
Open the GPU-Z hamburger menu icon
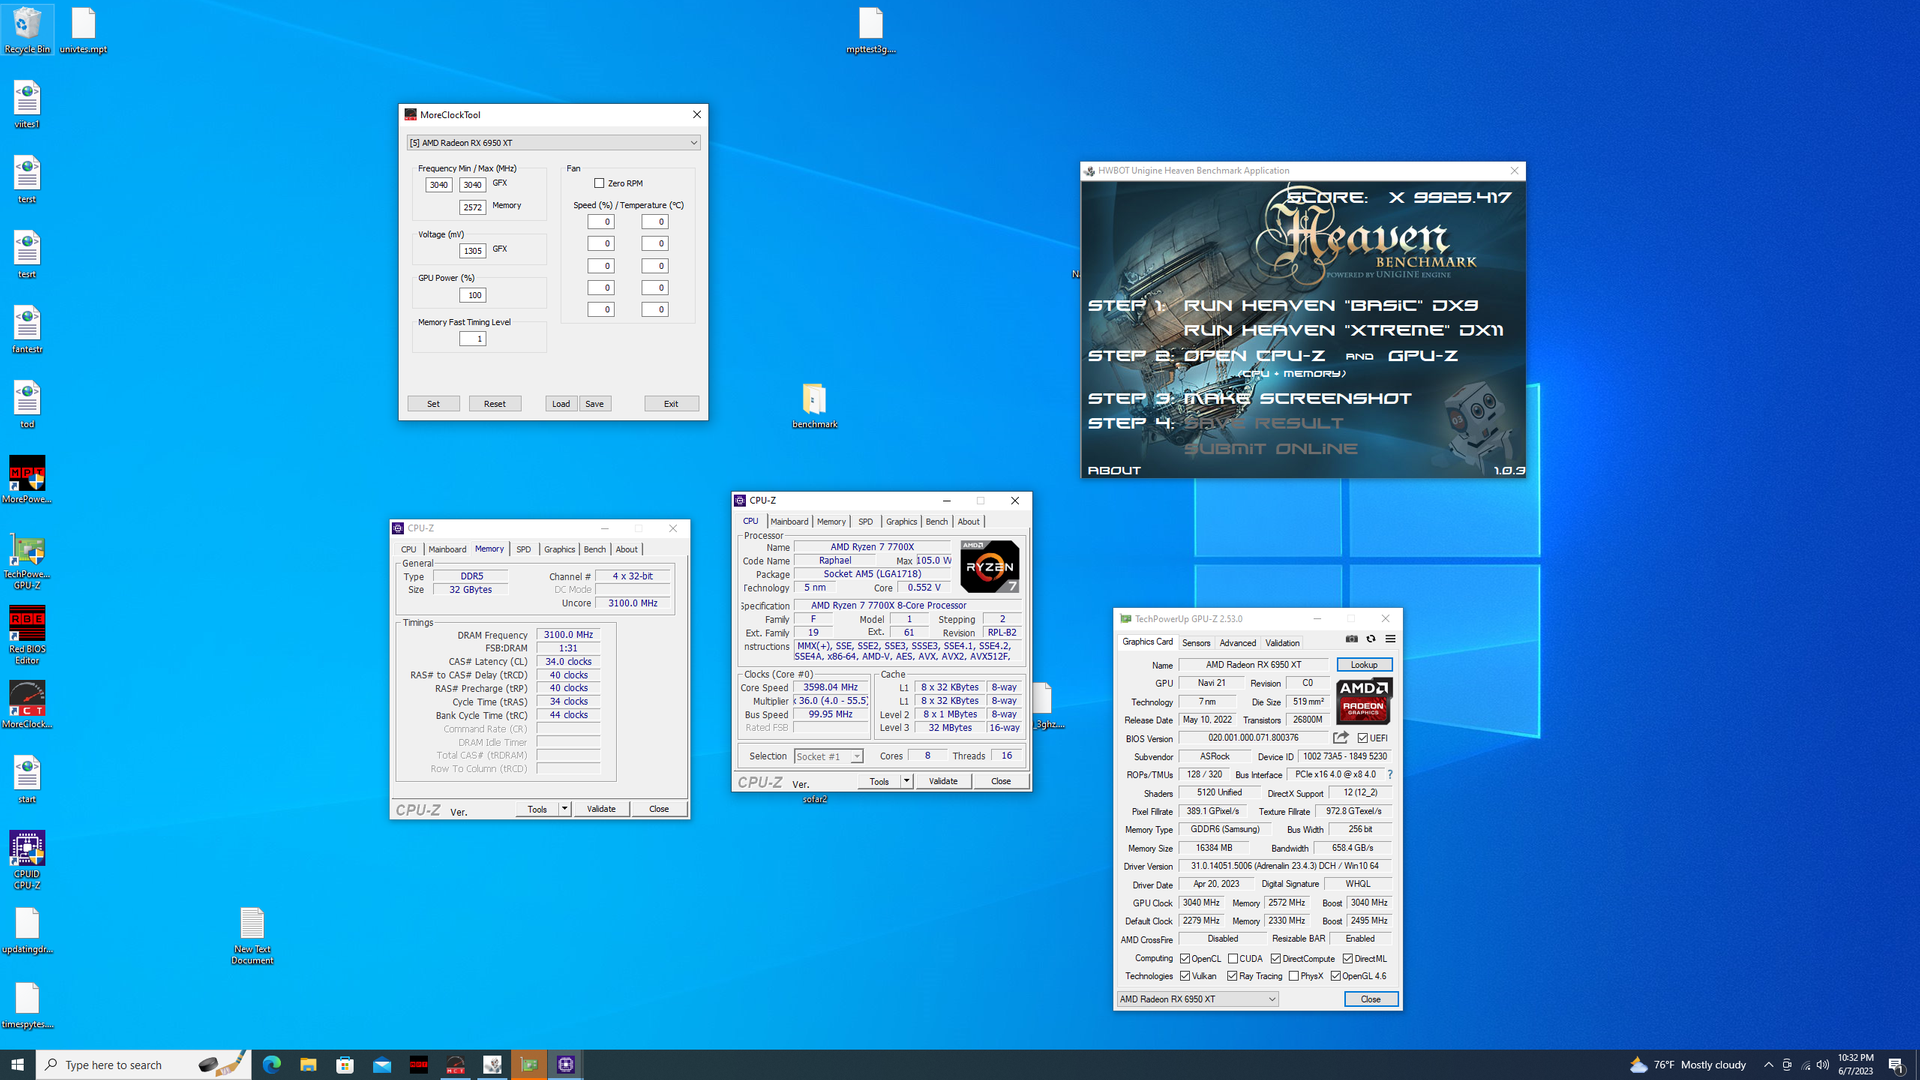pyautogui.click(x=1390, y=639)
